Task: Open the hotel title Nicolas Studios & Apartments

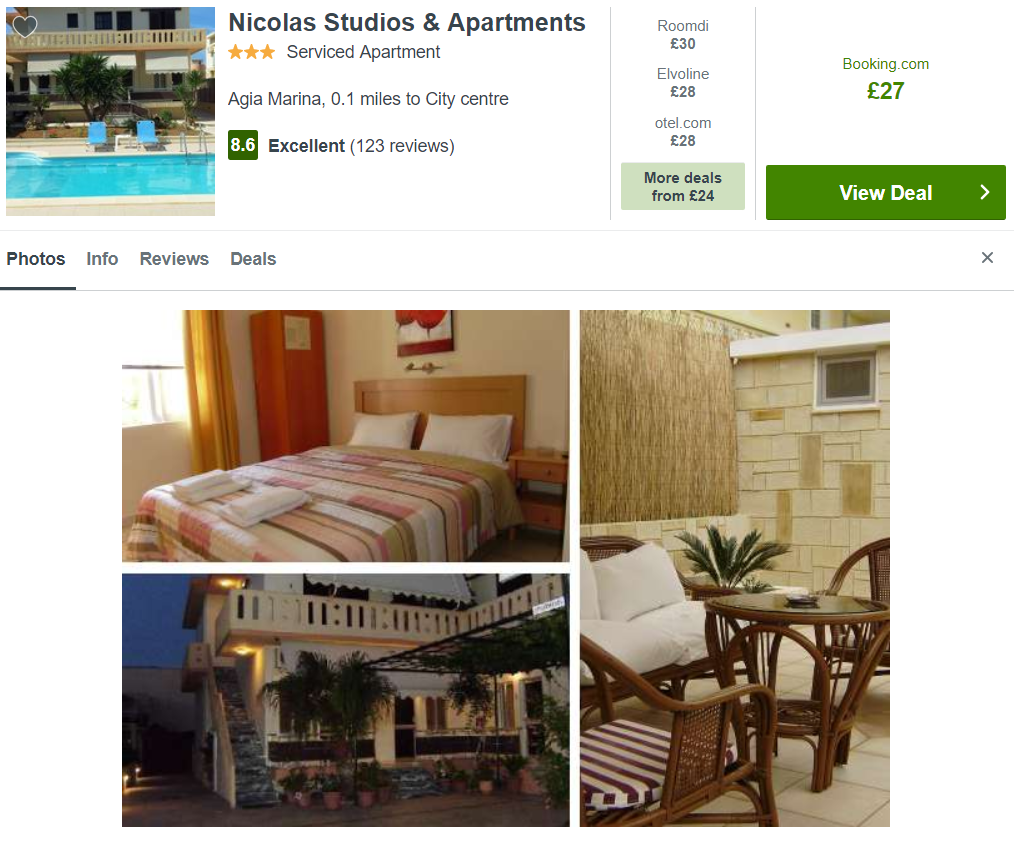Action: [407, 23]
